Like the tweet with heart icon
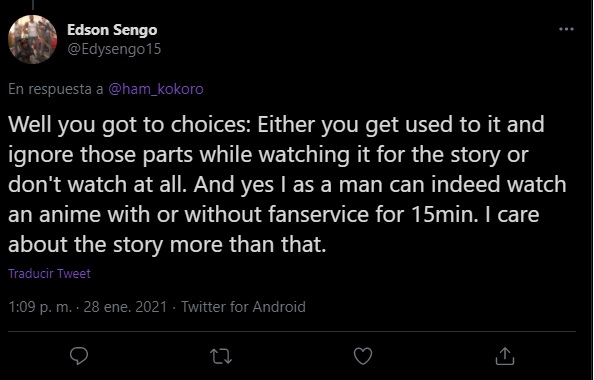 pyautogui.click(x=363, y=356)
